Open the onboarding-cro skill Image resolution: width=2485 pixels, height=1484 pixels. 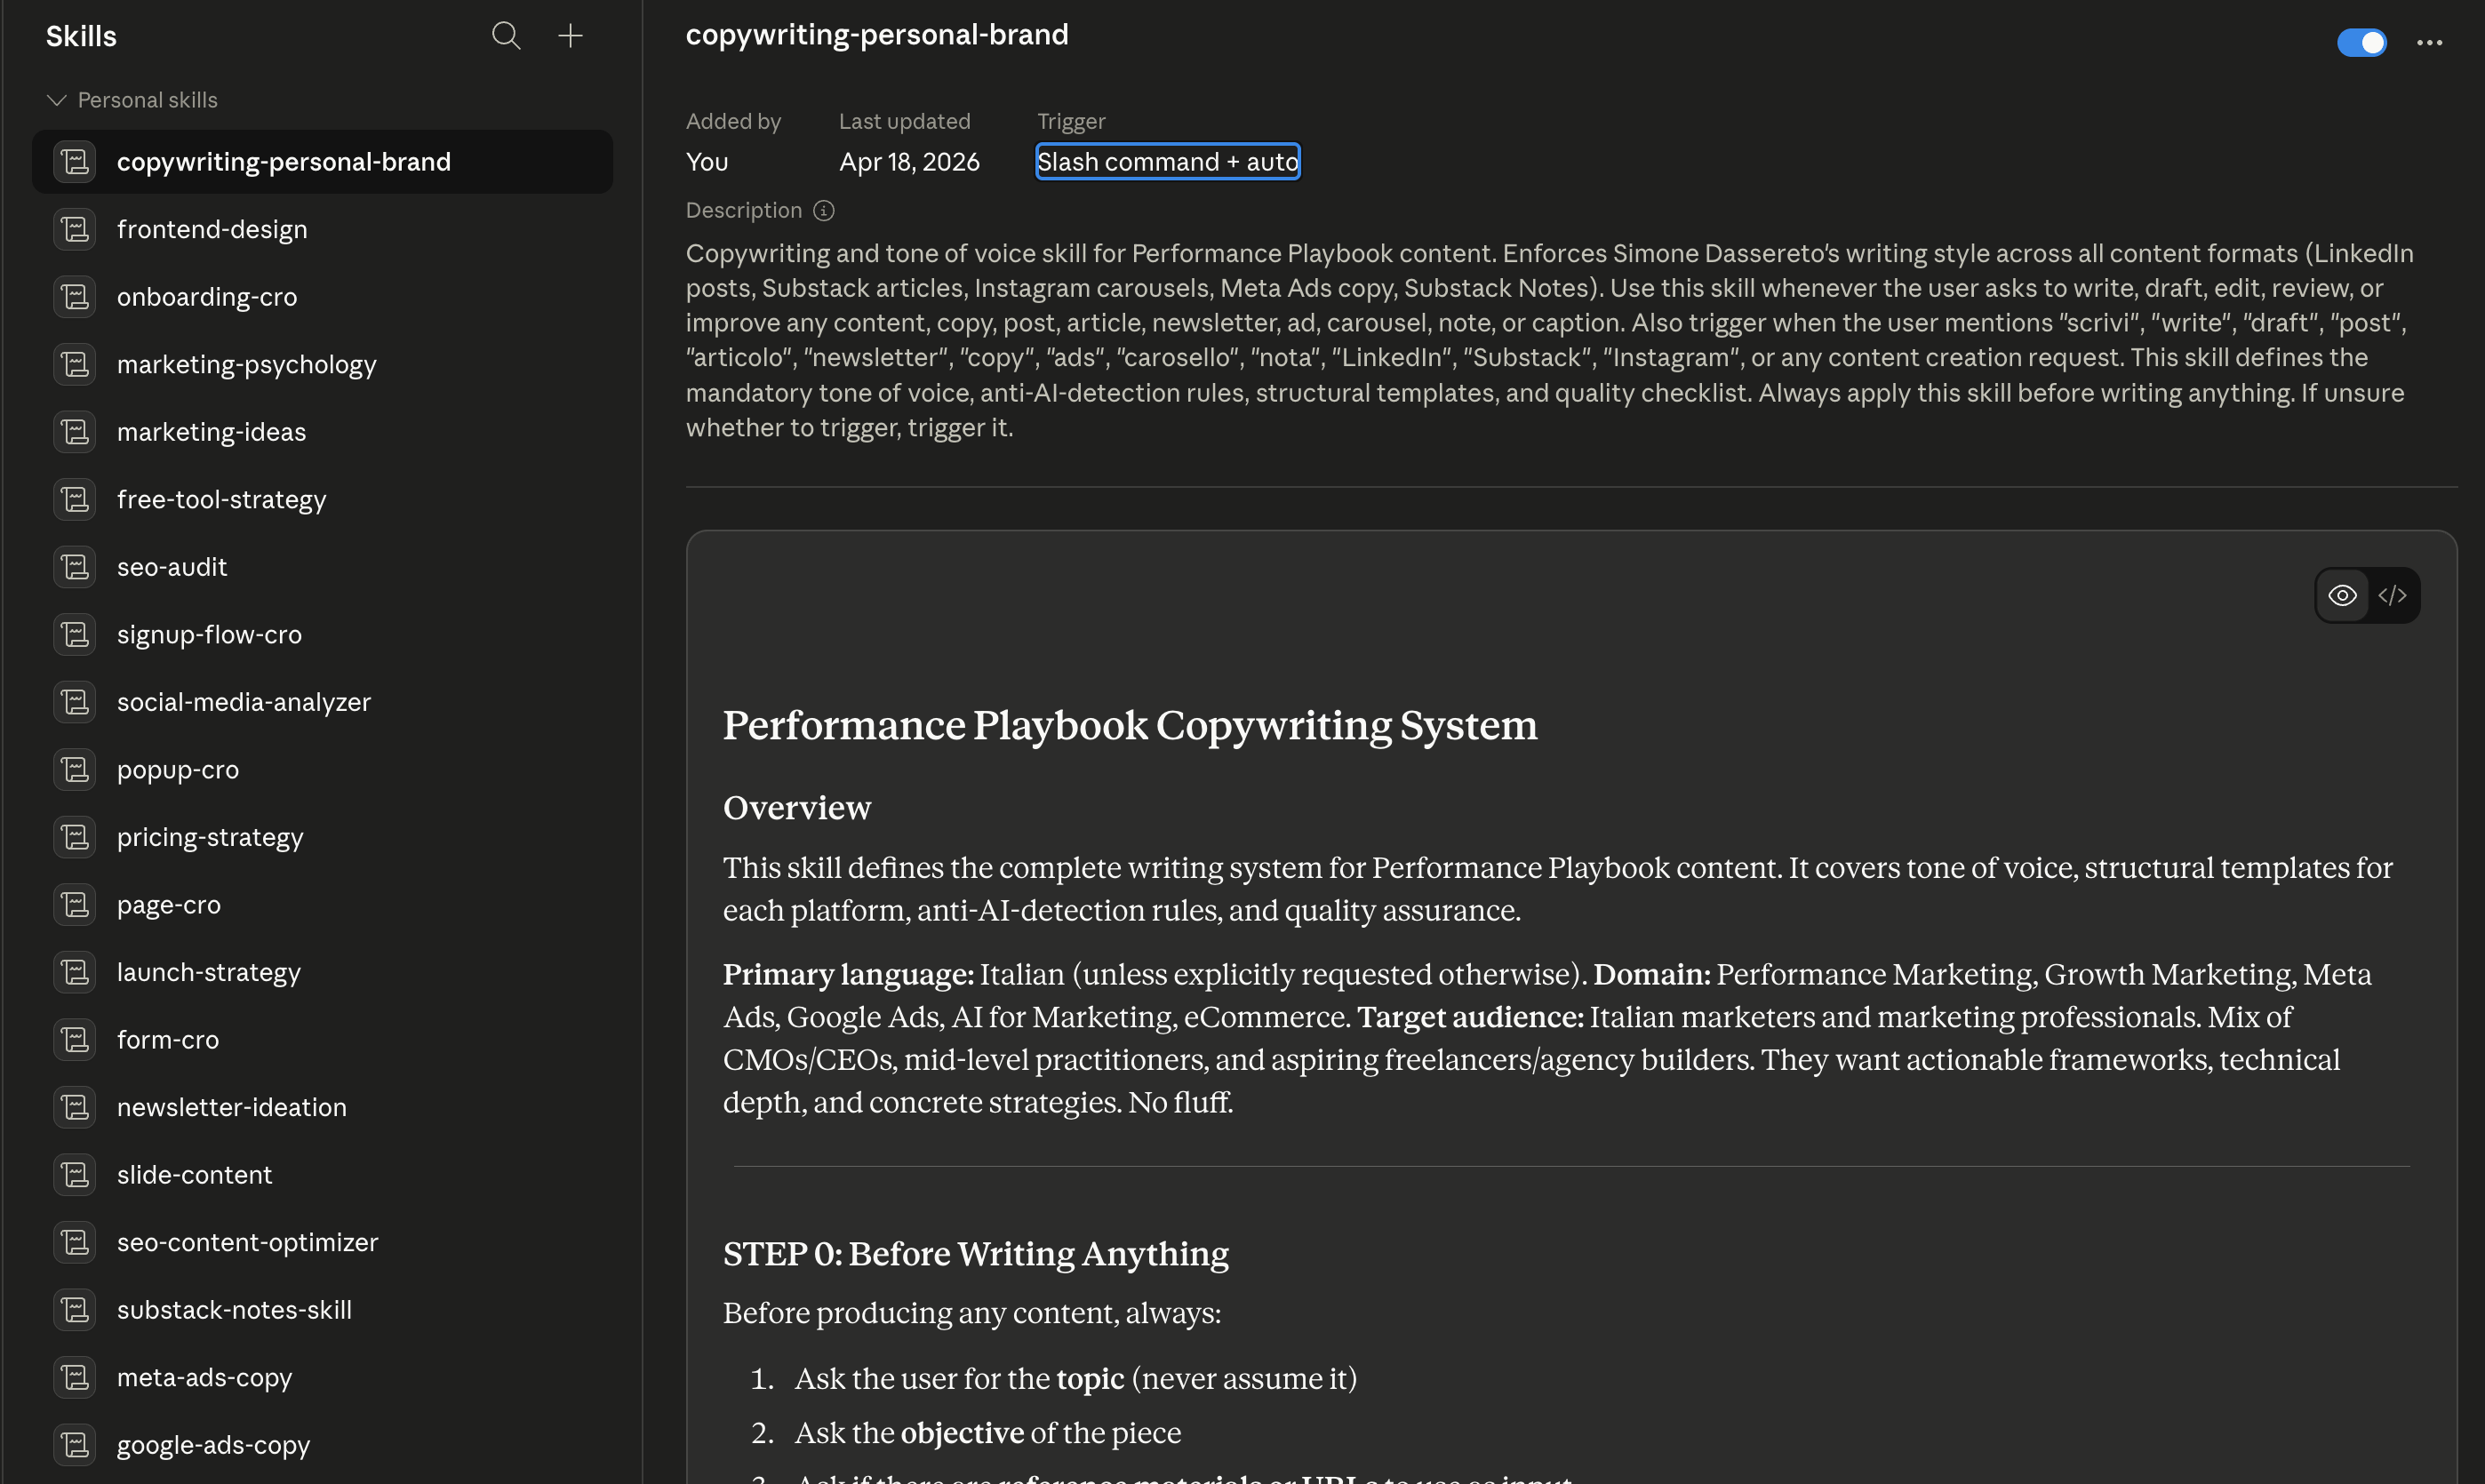point(322,297)
